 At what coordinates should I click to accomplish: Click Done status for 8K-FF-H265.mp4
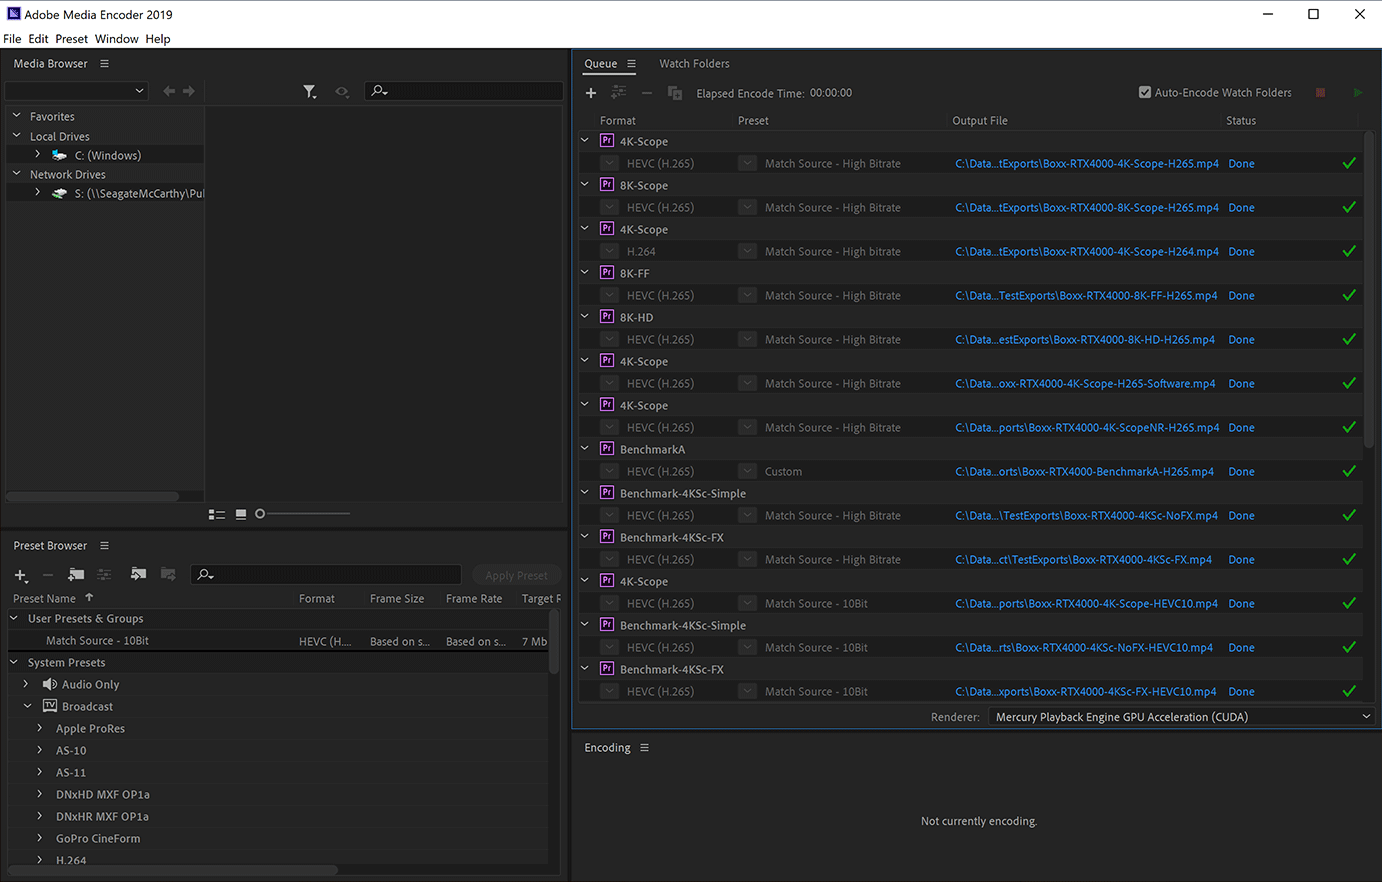pos(1241,296)
